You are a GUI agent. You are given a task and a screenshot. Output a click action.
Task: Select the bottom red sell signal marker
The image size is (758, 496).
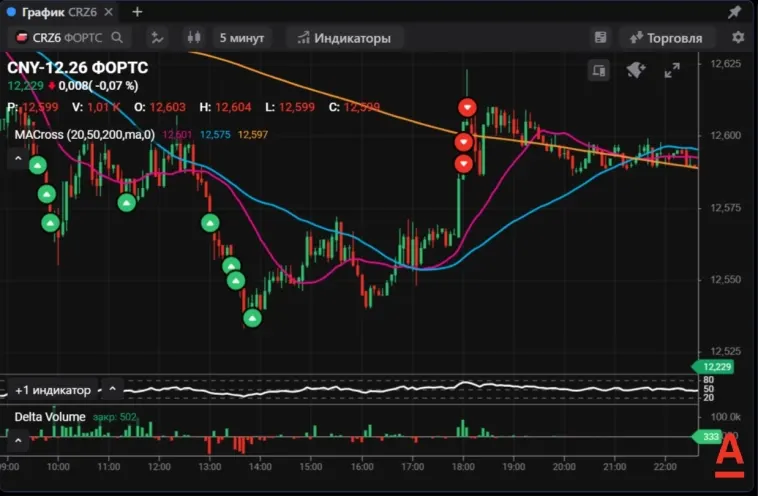pos(464,164)
